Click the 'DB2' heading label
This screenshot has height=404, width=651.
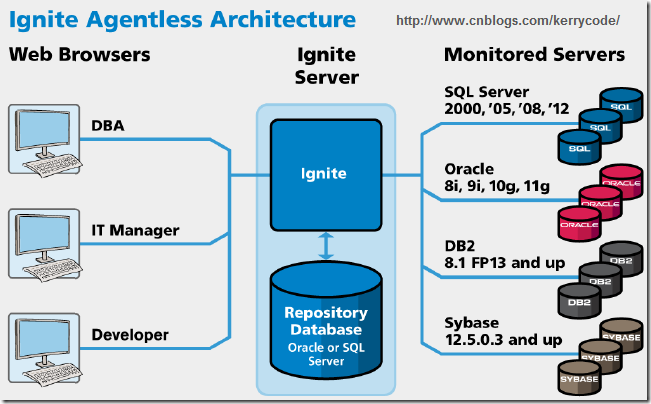pyautogui.click(x=460, y=246)
